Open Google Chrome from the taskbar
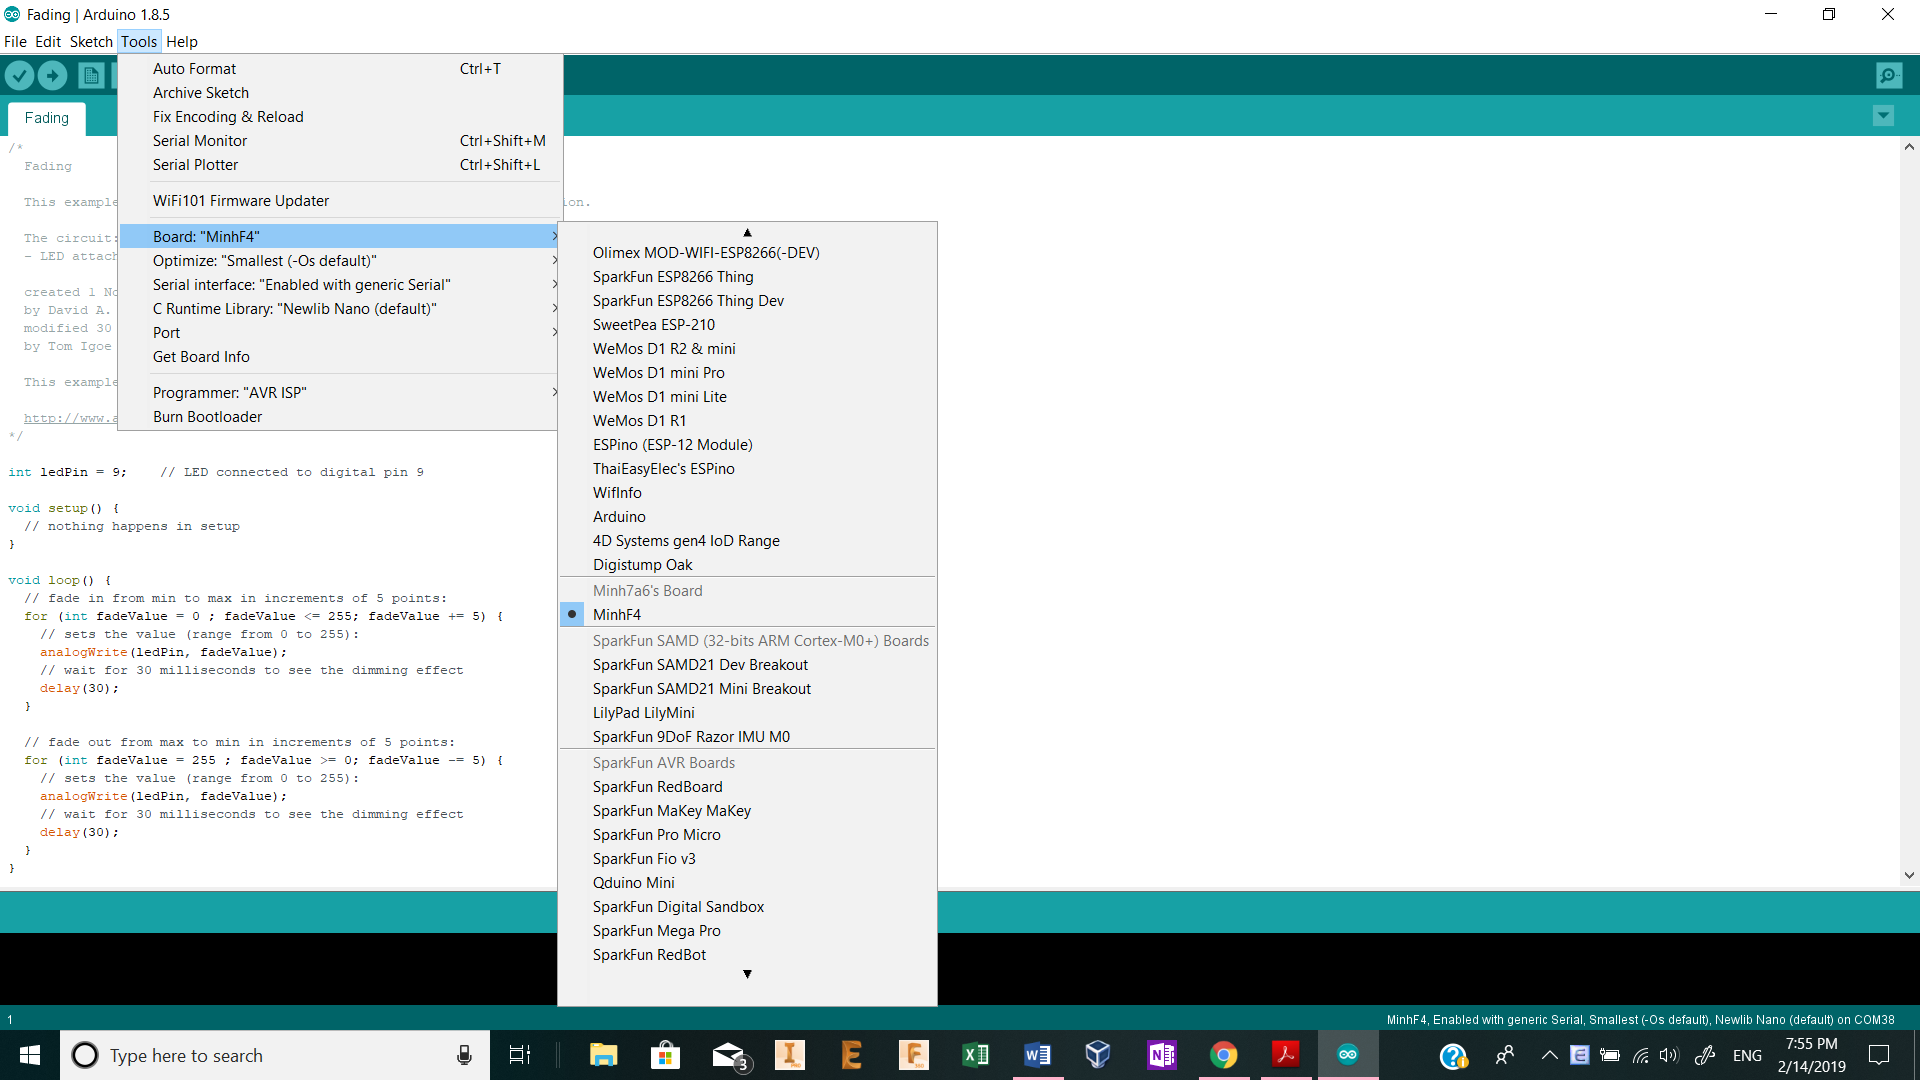The width and height of the screenshot is (1920, 1080). coord(1223,1055)
